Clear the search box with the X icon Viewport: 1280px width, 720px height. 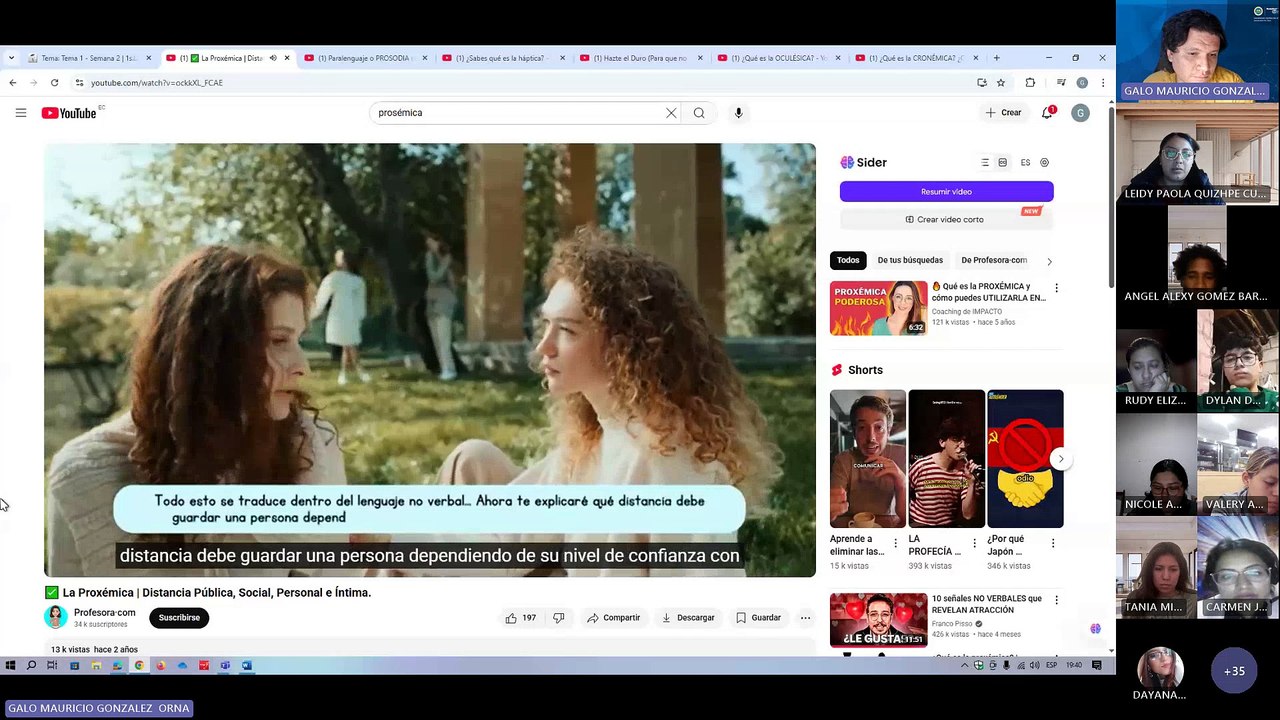click(671, 113)
